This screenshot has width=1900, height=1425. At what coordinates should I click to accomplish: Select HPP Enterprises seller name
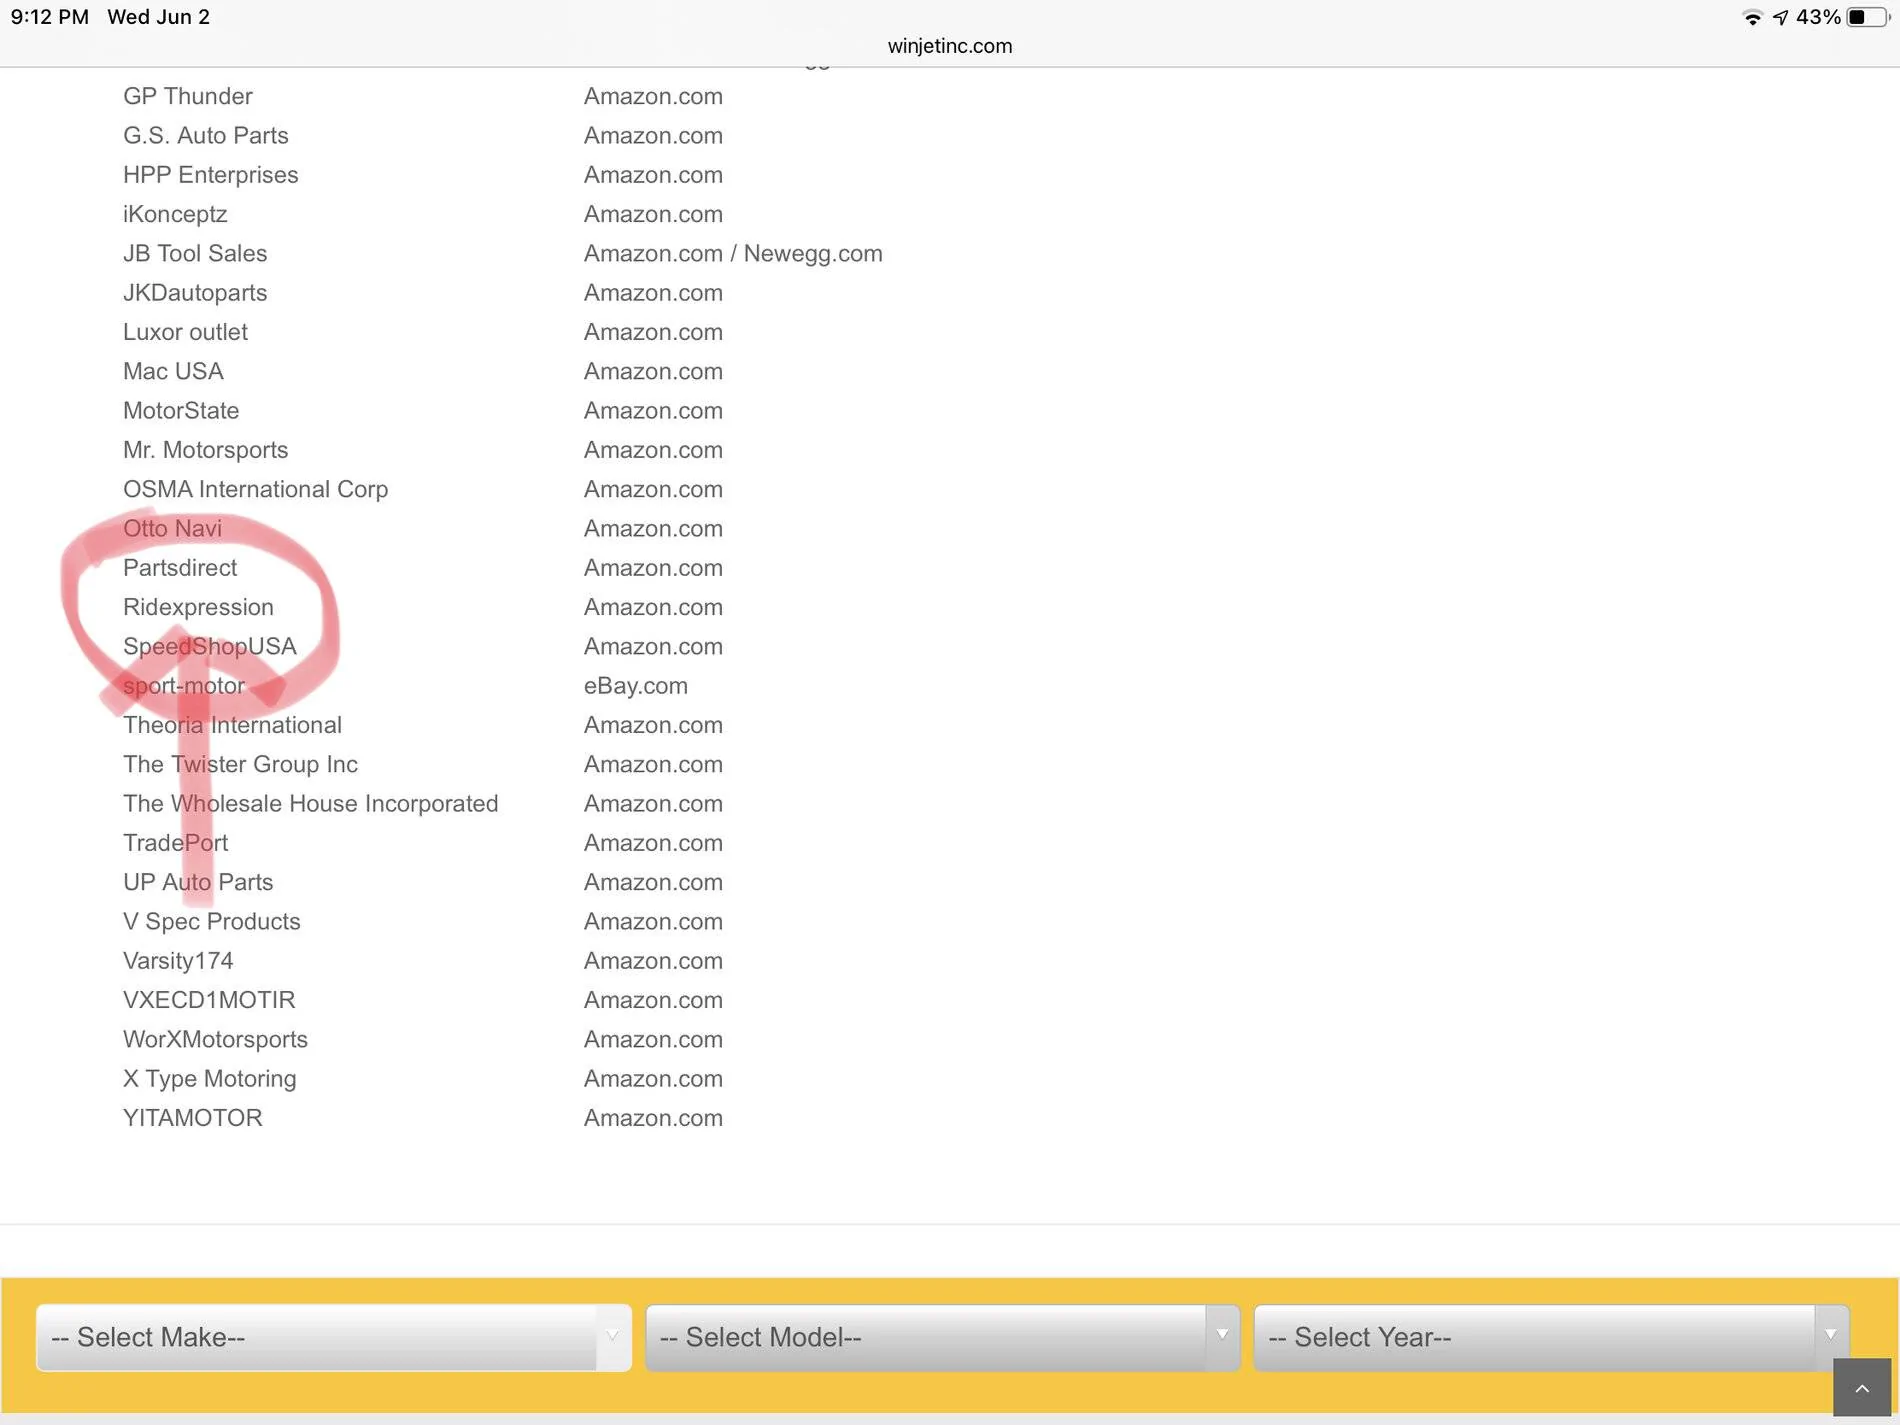click(x=211, y=175)
